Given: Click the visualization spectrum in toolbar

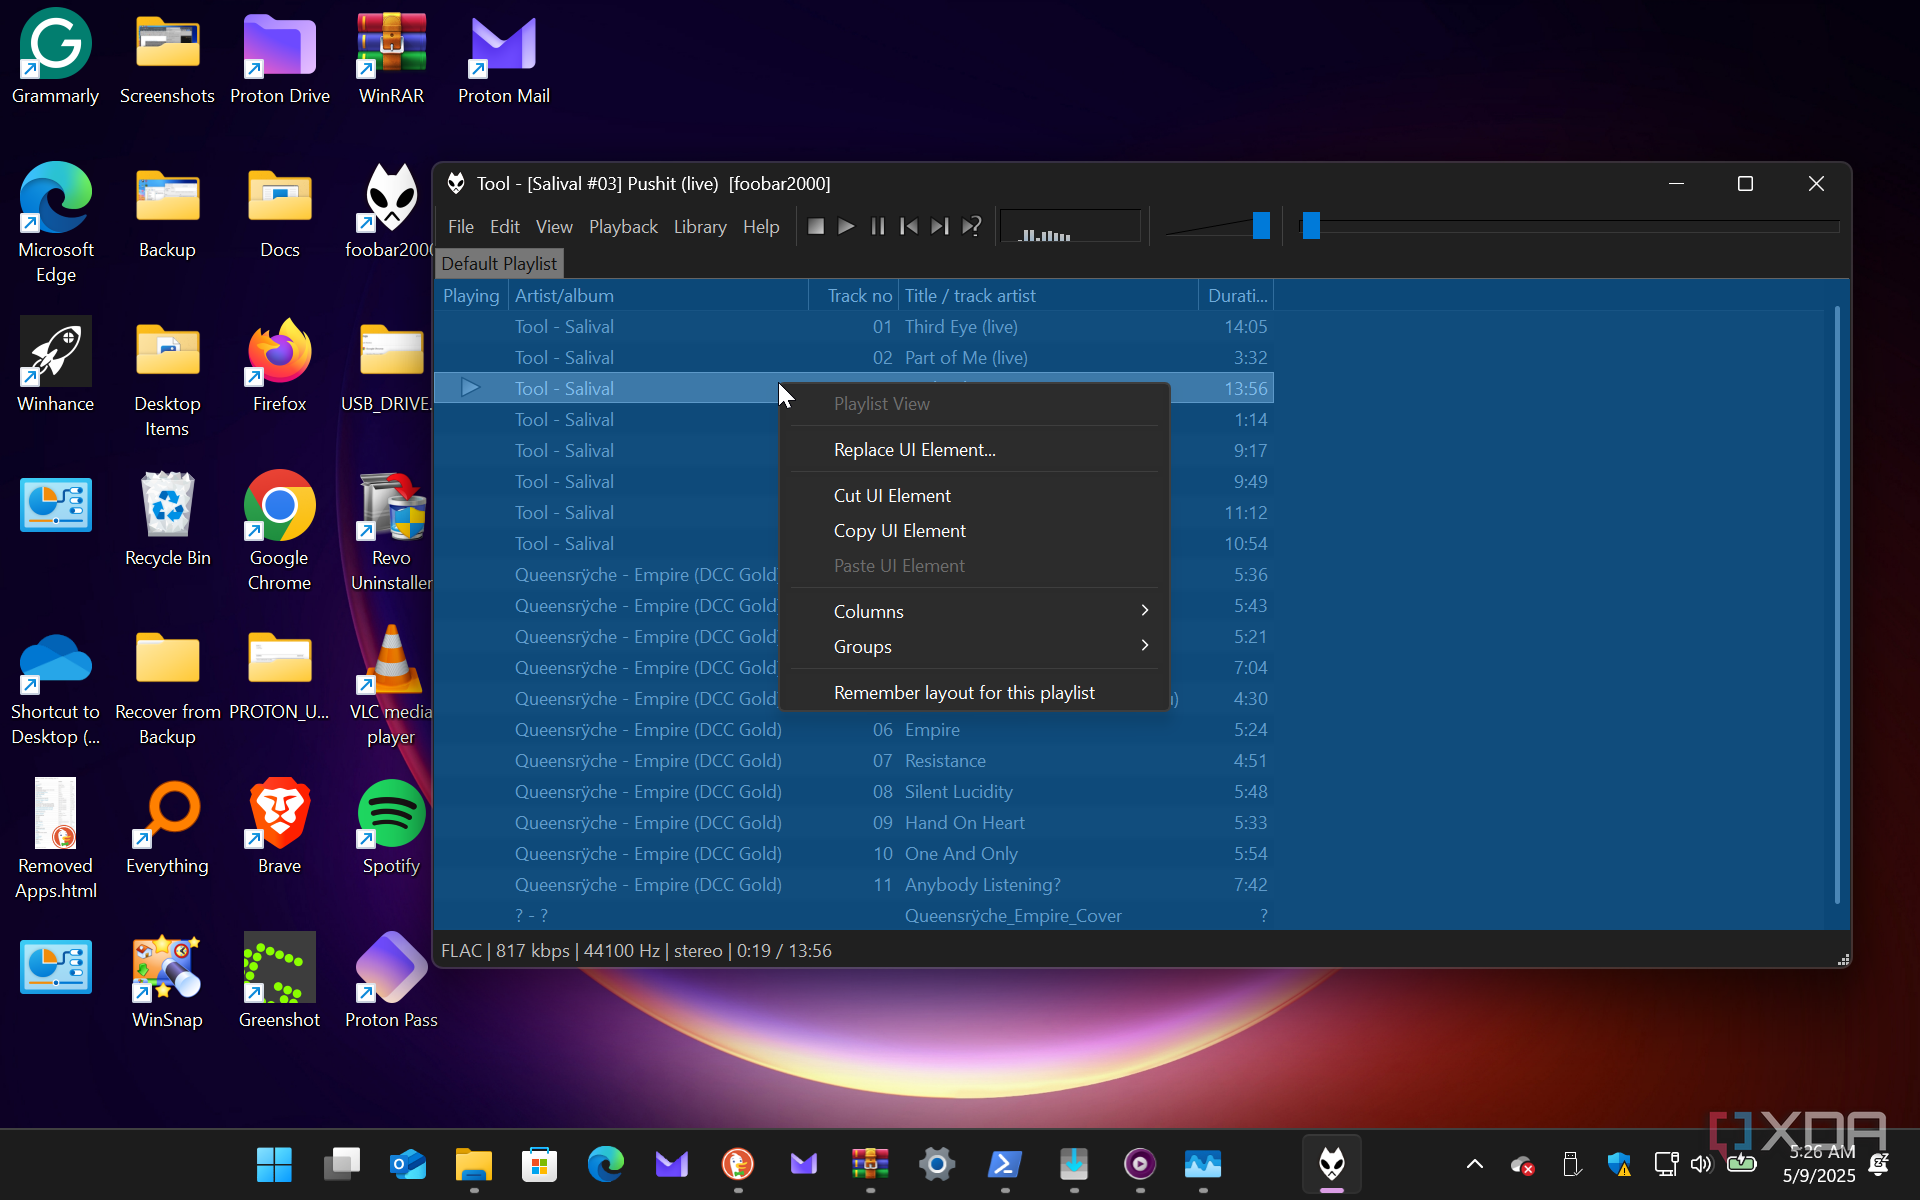Looking at the screenshot, I should point(1070,226).
